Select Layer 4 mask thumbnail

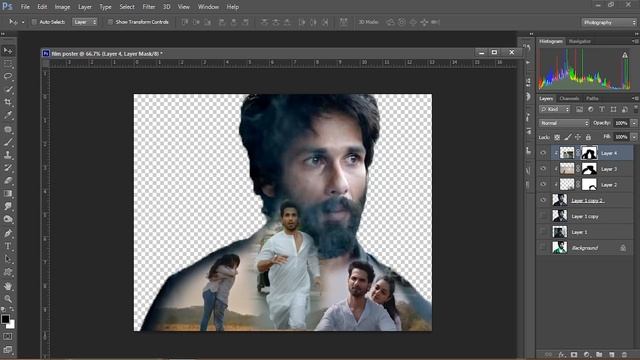click(x=589, y=153)
